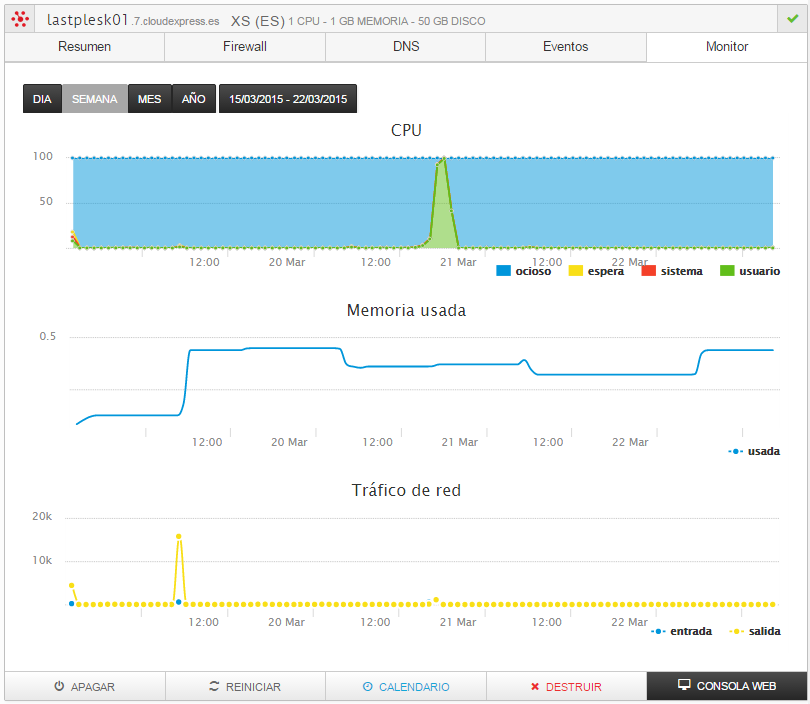Viewport: 810px width, 704px height.
Task: Select the DIA time range
Action: pyautogui.click(x=42, y=99)
